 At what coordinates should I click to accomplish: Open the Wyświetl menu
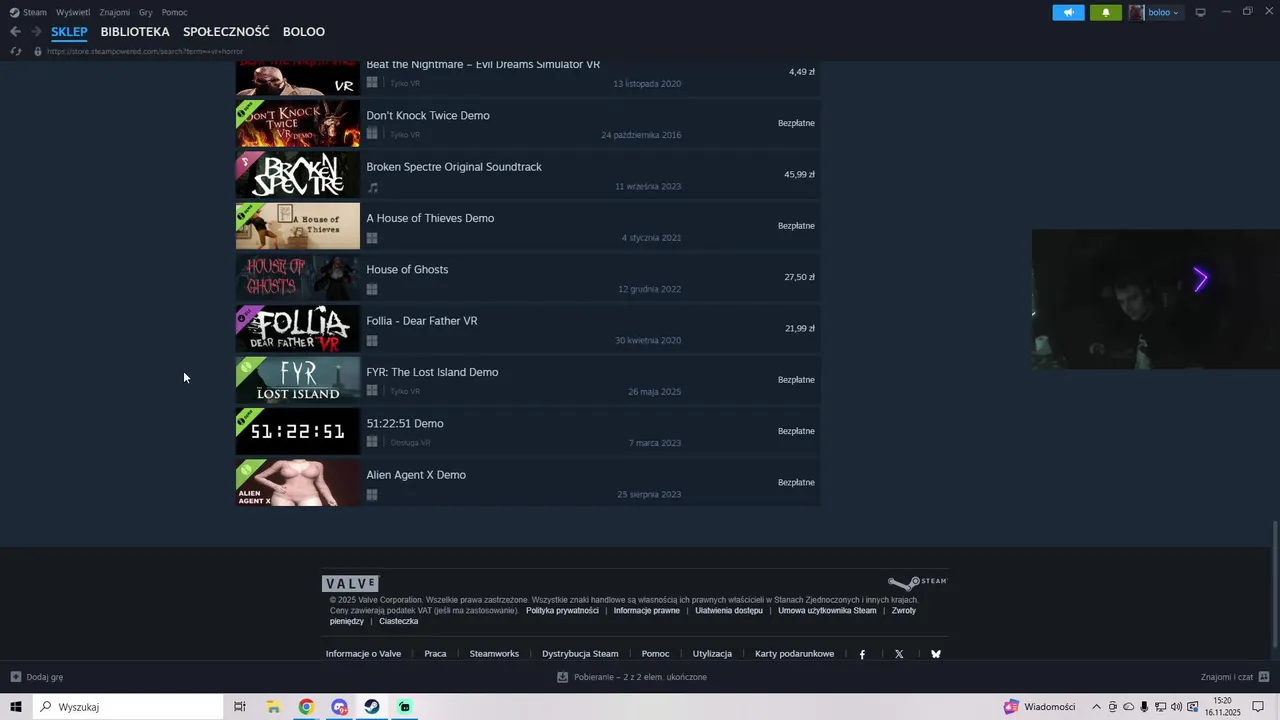point(73,12)
